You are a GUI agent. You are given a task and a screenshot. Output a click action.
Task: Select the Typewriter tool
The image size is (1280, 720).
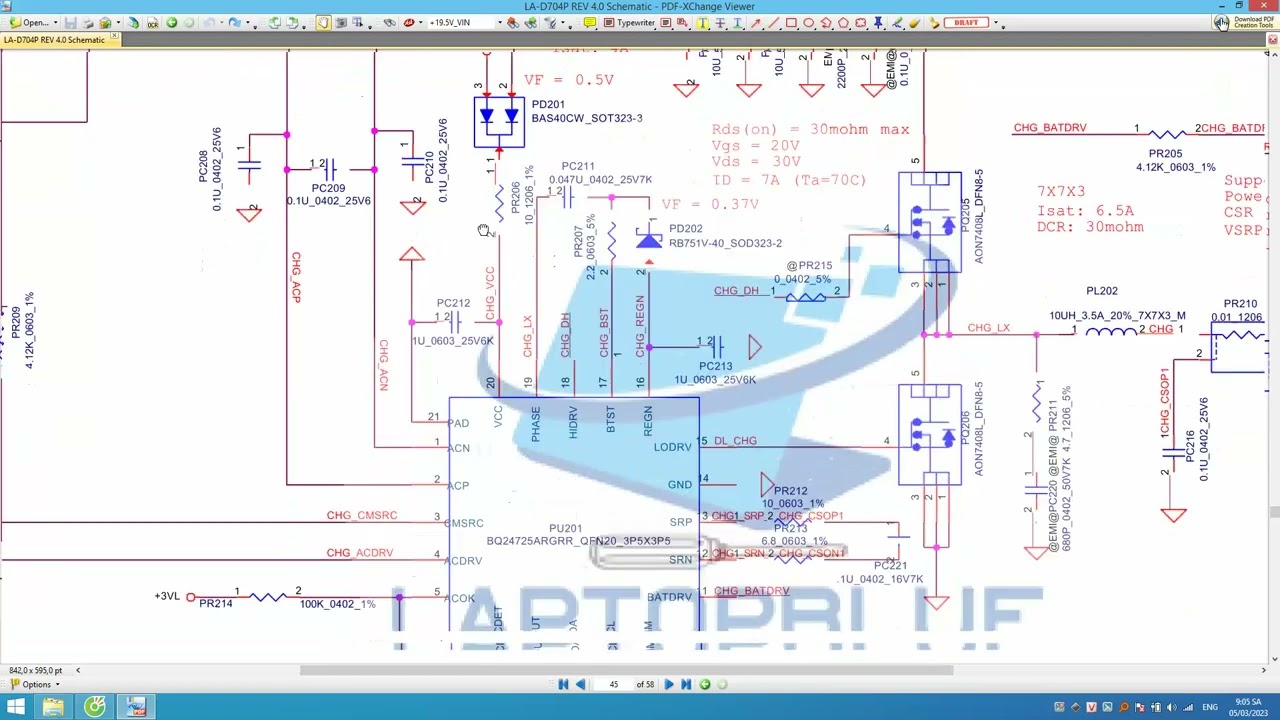tap(630, 22)
